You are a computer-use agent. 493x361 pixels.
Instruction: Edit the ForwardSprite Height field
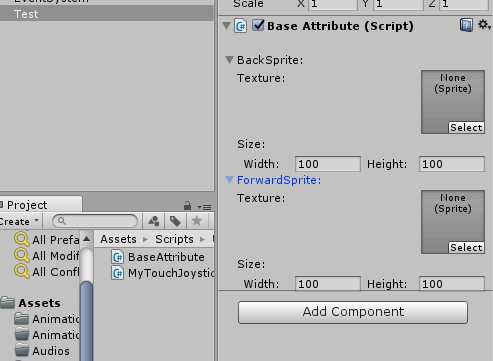pos(452,284)
